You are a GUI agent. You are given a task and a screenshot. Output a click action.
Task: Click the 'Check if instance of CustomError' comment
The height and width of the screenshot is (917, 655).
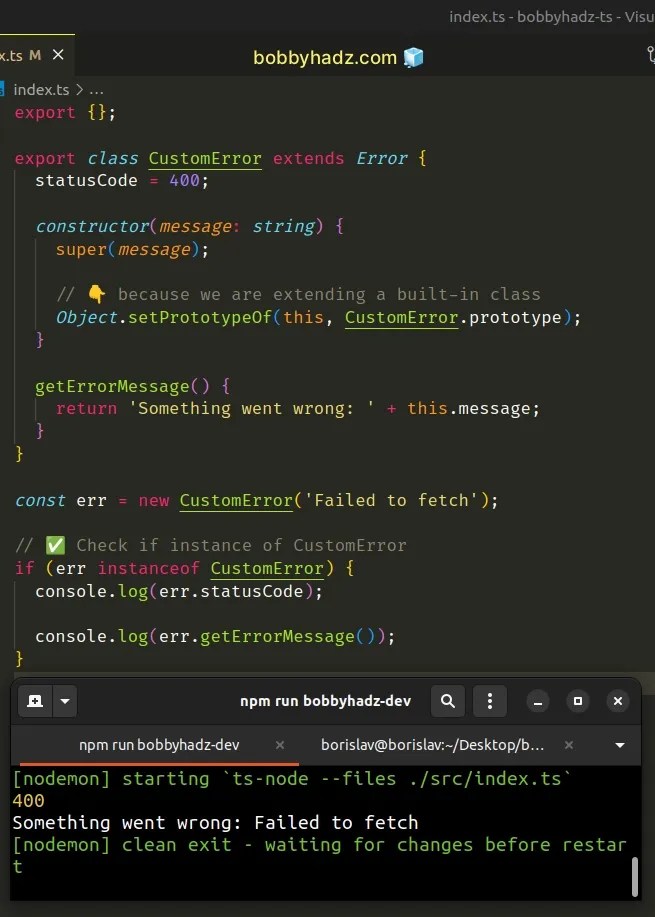click(x=211, y=546)
